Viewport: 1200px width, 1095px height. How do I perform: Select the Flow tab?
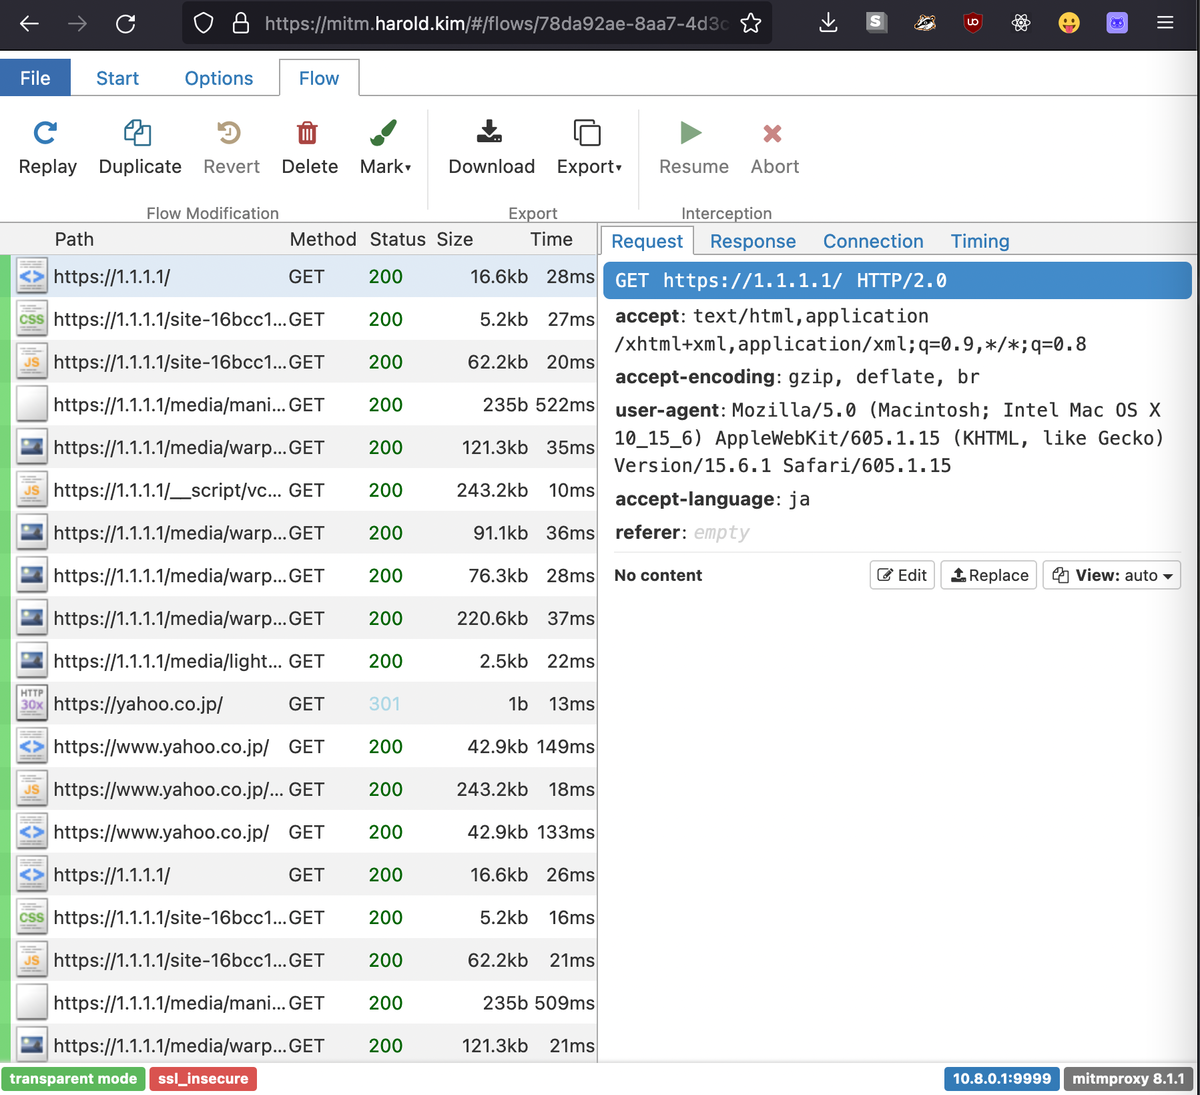pos(319,78)
